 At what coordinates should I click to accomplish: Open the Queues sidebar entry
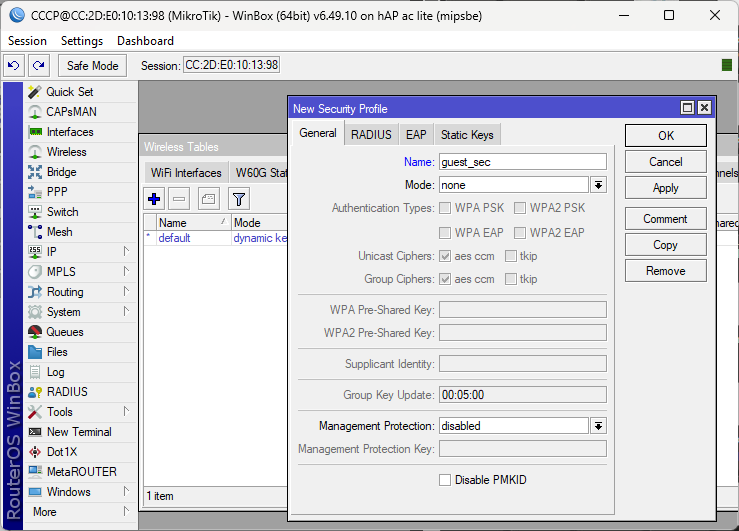[x=81, y=332]
